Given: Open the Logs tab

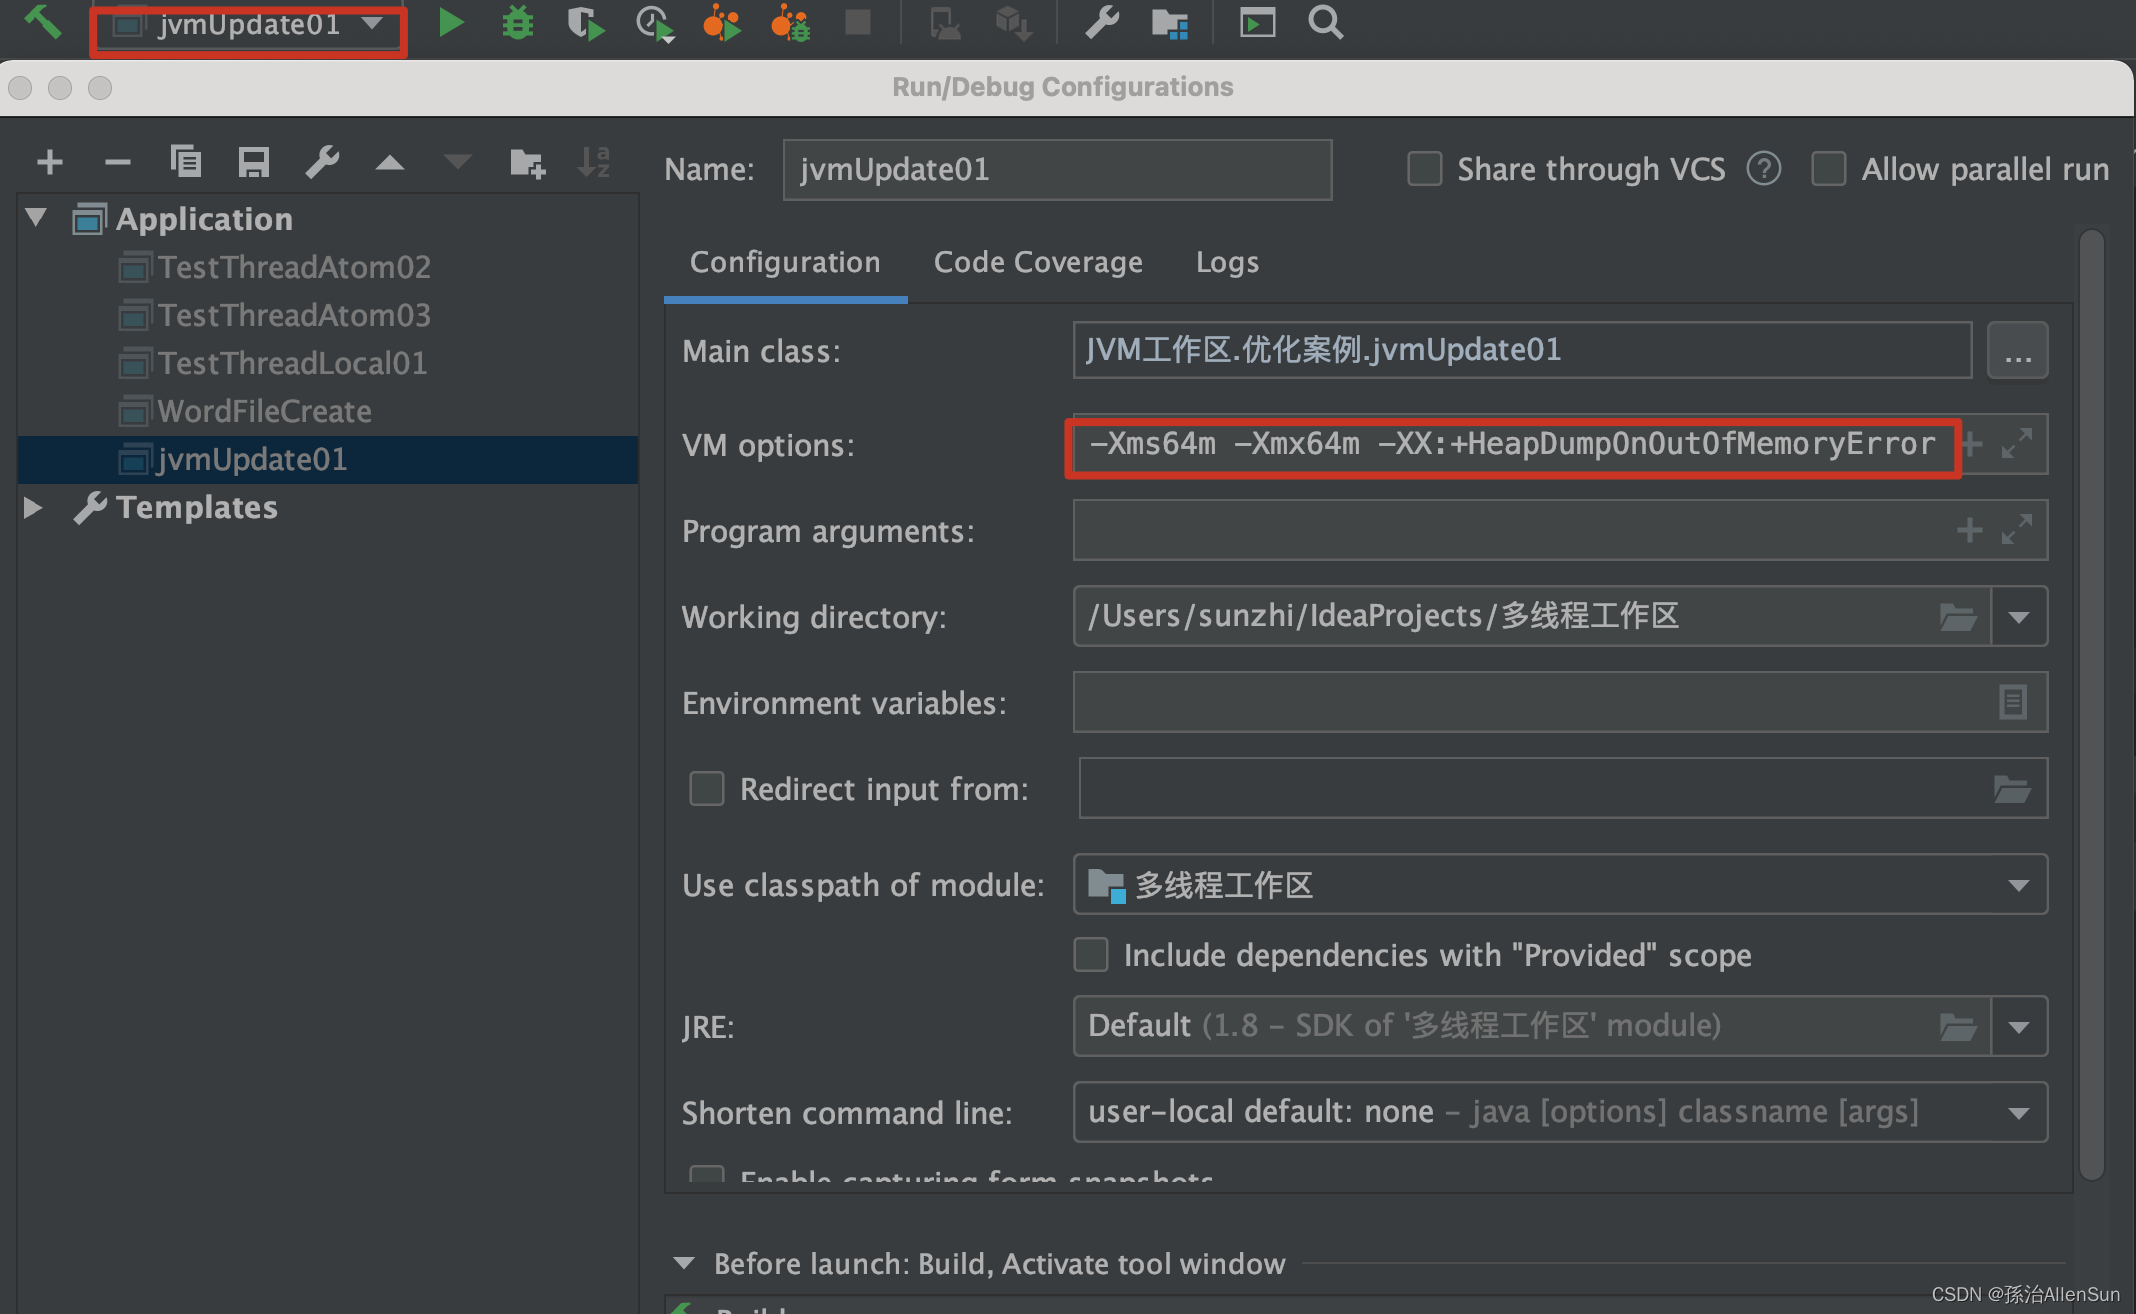Looking at the screenshot, I should point(1227,262).
